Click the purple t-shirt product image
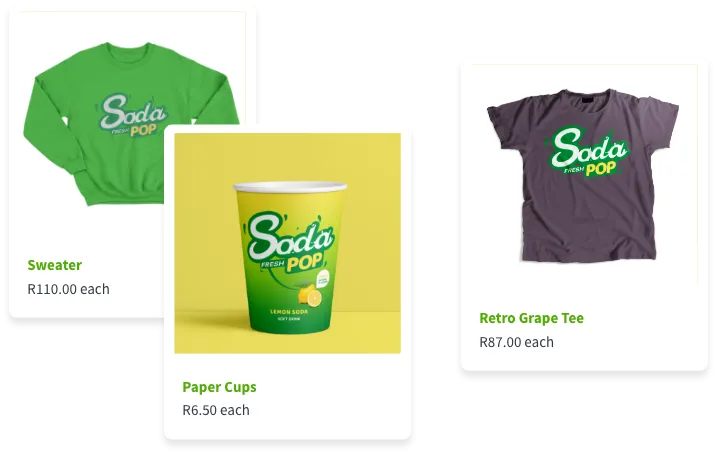The image size is (717, 455). point(583,176)
